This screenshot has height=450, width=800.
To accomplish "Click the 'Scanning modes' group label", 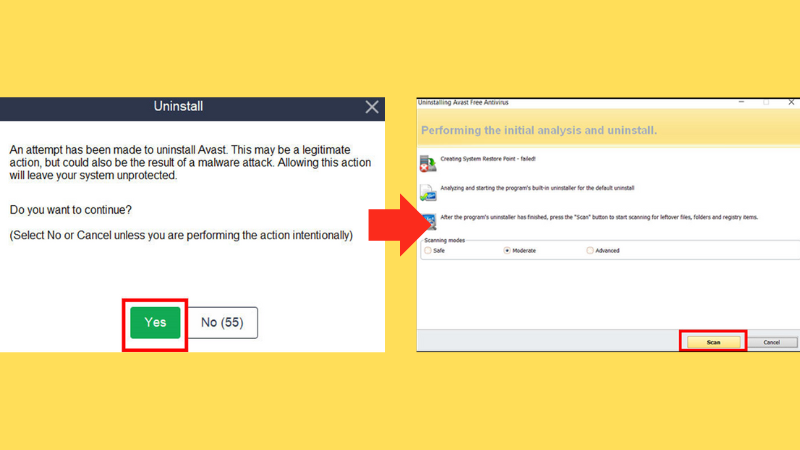I will (x=444, y=240).
